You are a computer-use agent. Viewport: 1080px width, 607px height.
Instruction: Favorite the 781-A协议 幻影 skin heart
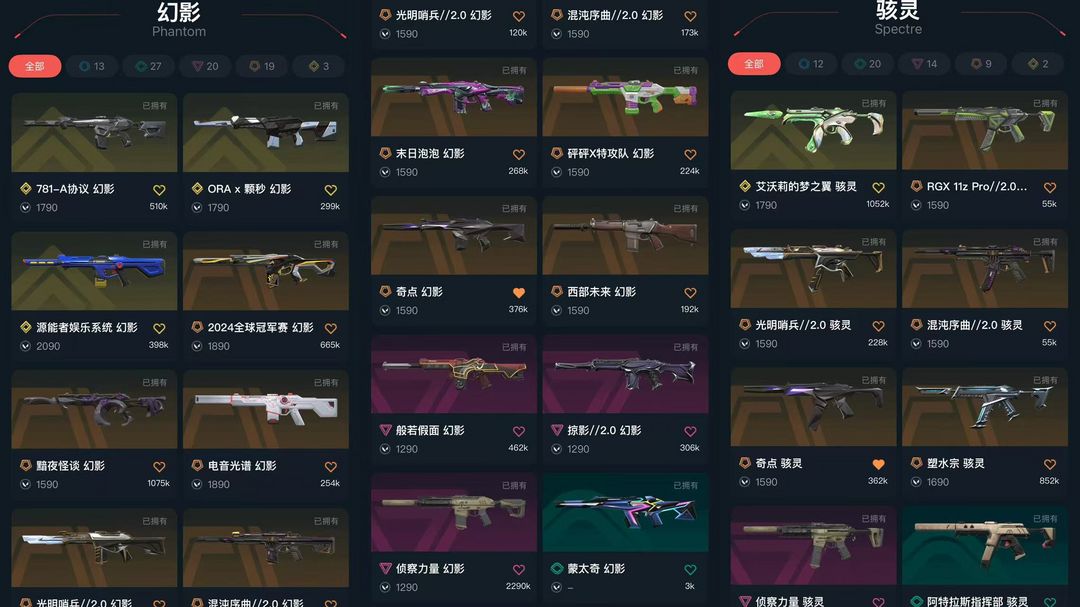pos(159,189)
